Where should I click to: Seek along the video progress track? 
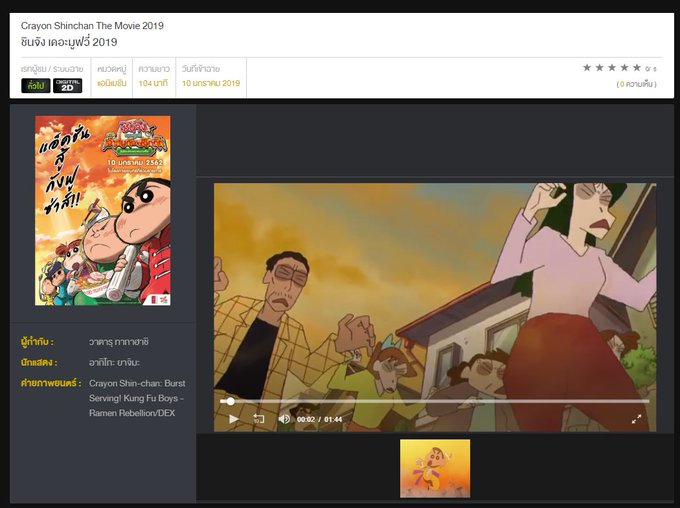point(435,401)
